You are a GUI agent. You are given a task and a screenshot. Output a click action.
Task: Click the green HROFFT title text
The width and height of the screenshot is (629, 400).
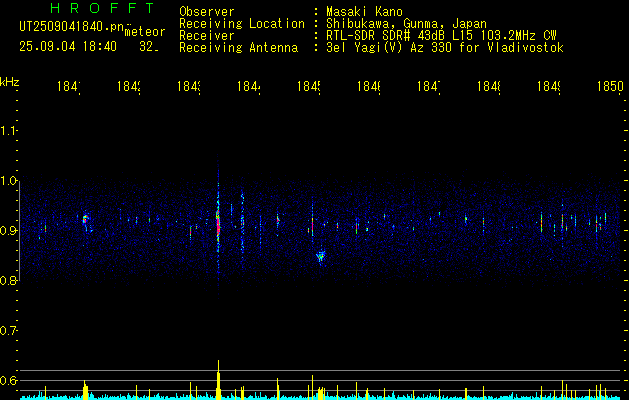point(103,8)
